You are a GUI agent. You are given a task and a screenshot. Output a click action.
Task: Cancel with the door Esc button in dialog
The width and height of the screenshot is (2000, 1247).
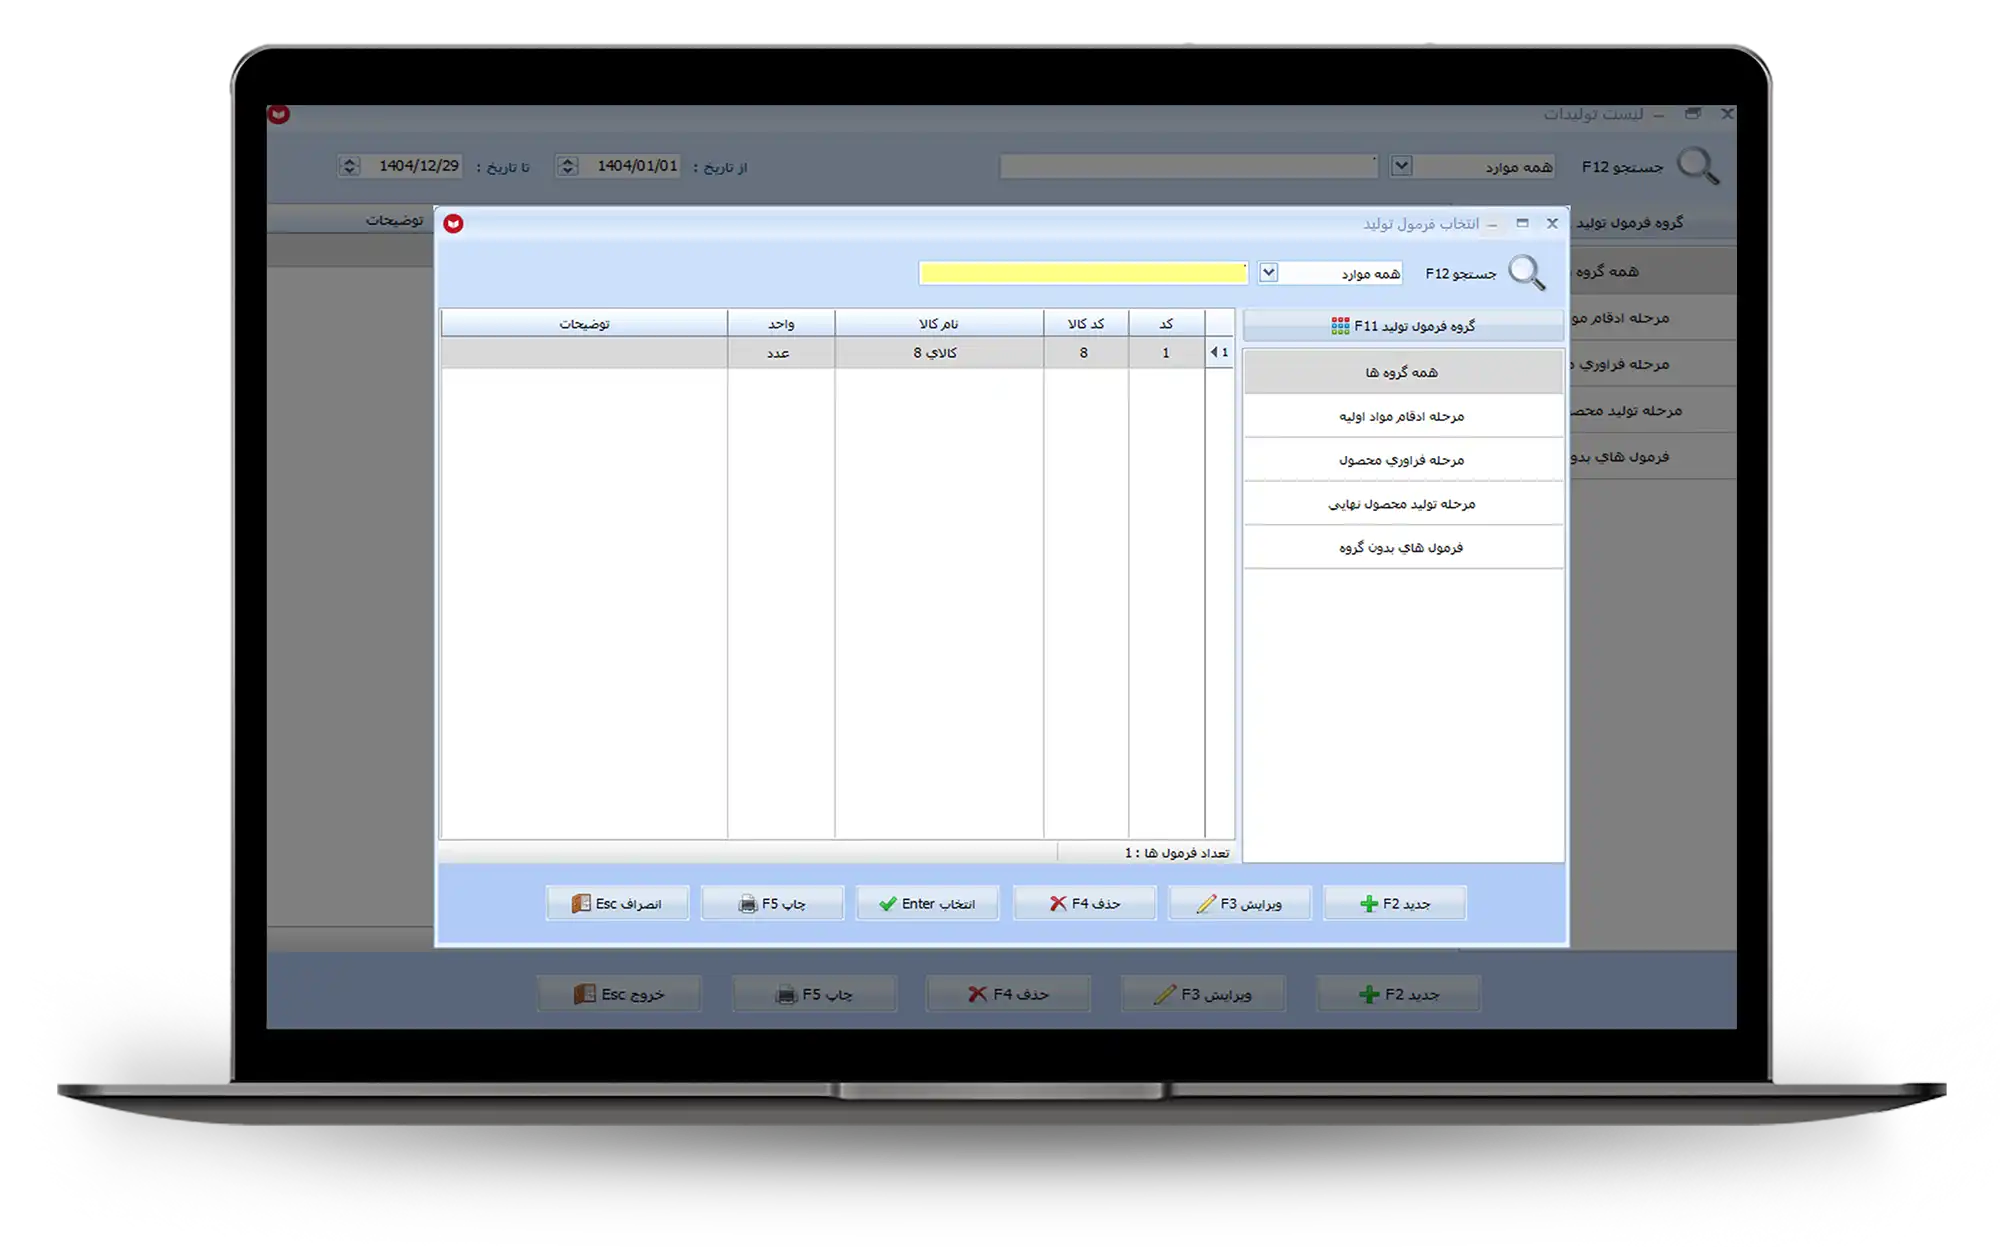coord(617,903)
